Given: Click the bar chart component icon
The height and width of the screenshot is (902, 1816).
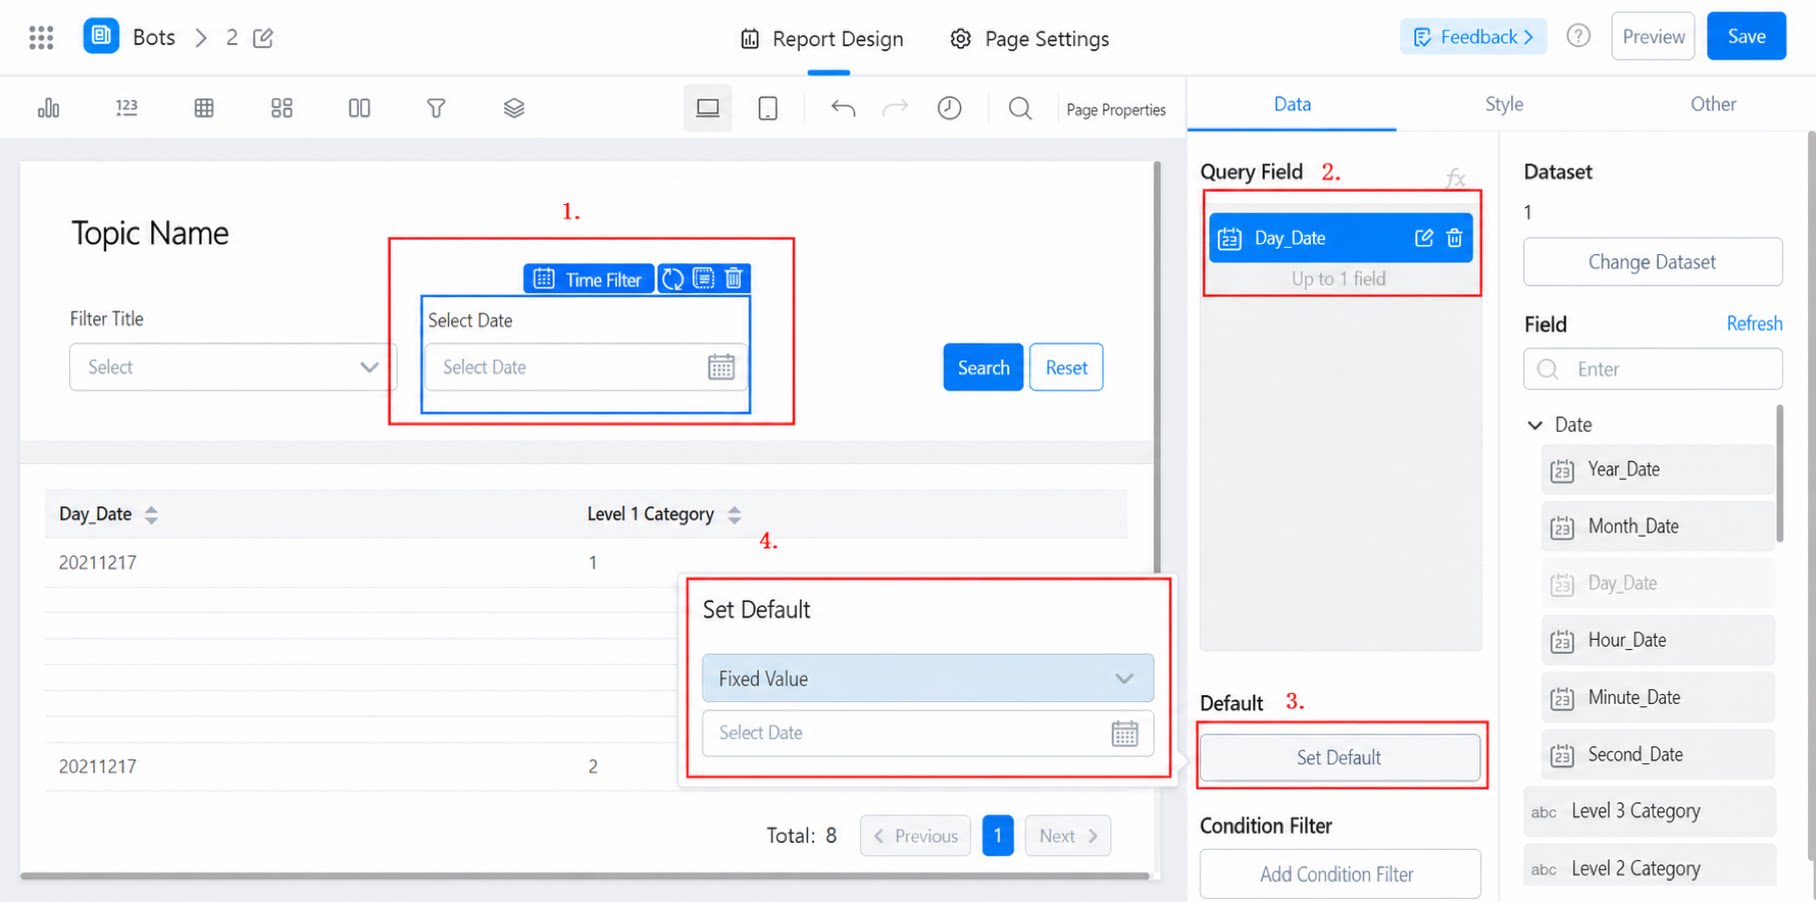Looking at the screenshot, I should [x=48, y=108].
